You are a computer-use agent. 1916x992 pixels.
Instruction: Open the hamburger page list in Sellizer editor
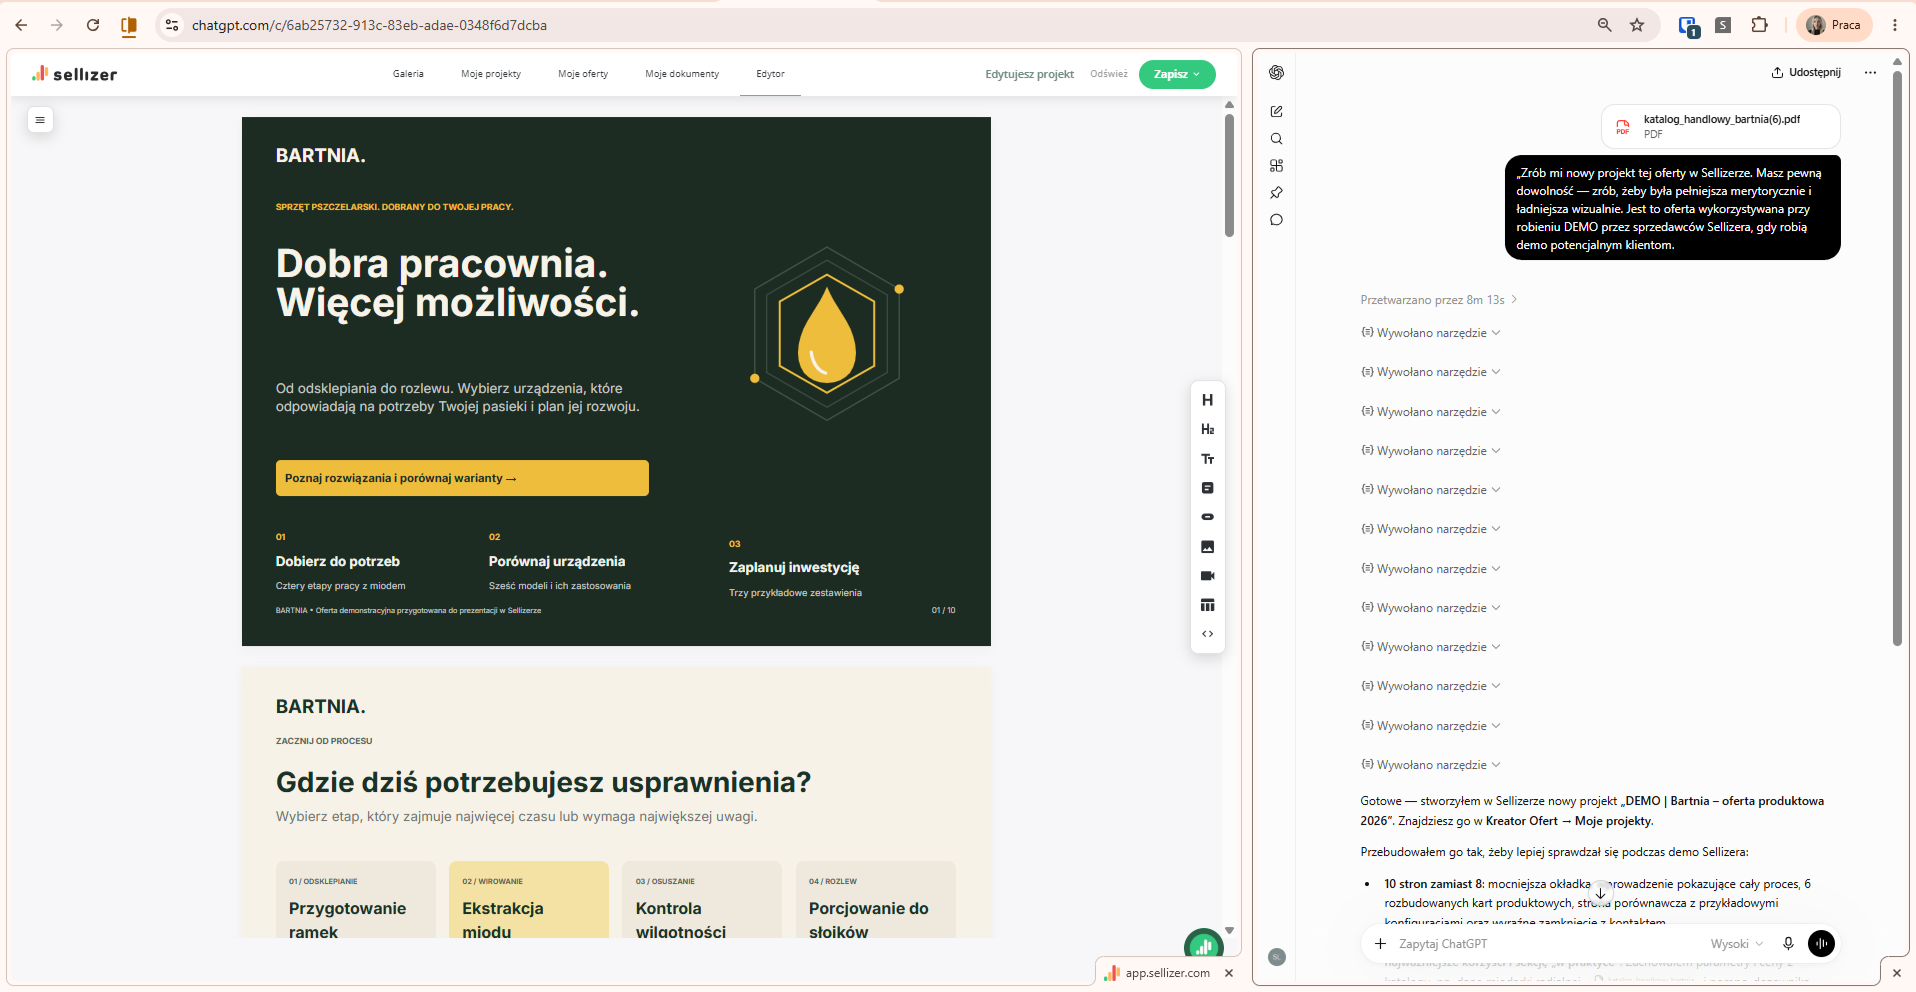click(x=40, y=120)
